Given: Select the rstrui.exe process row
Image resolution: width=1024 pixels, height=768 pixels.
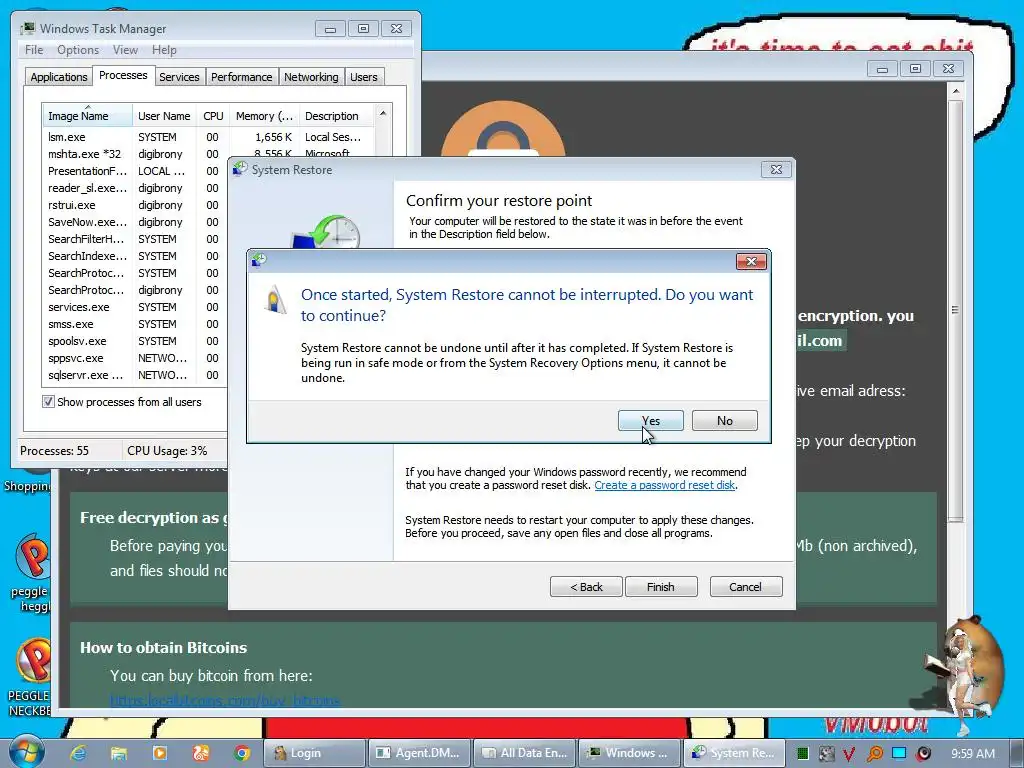Looking at the screenshot, I should [x=135, y=205].
